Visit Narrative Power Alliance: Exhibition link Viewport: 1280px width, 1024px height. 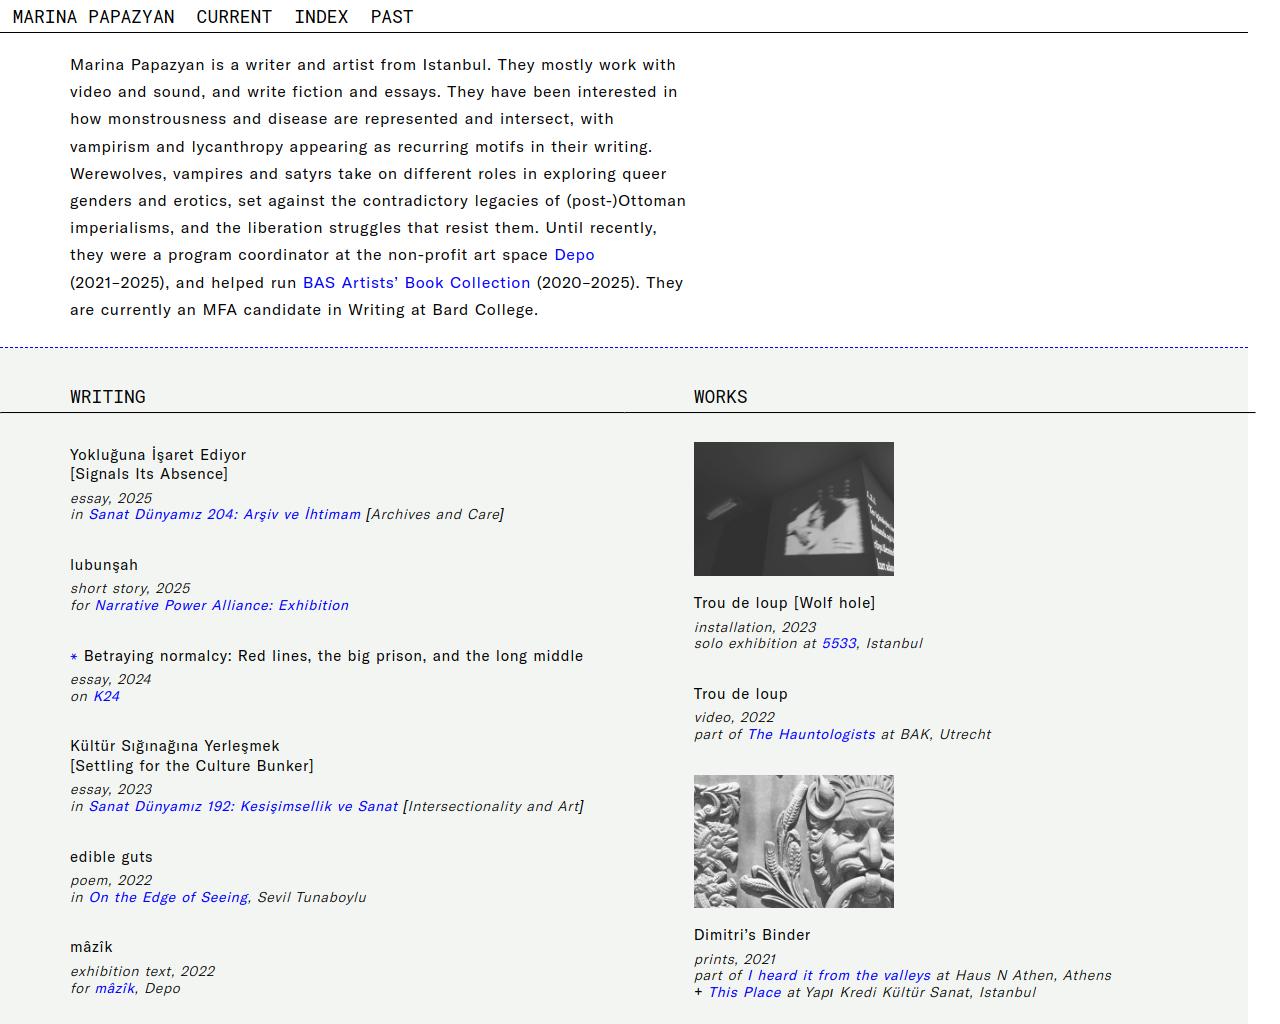(x=221, y=606)
